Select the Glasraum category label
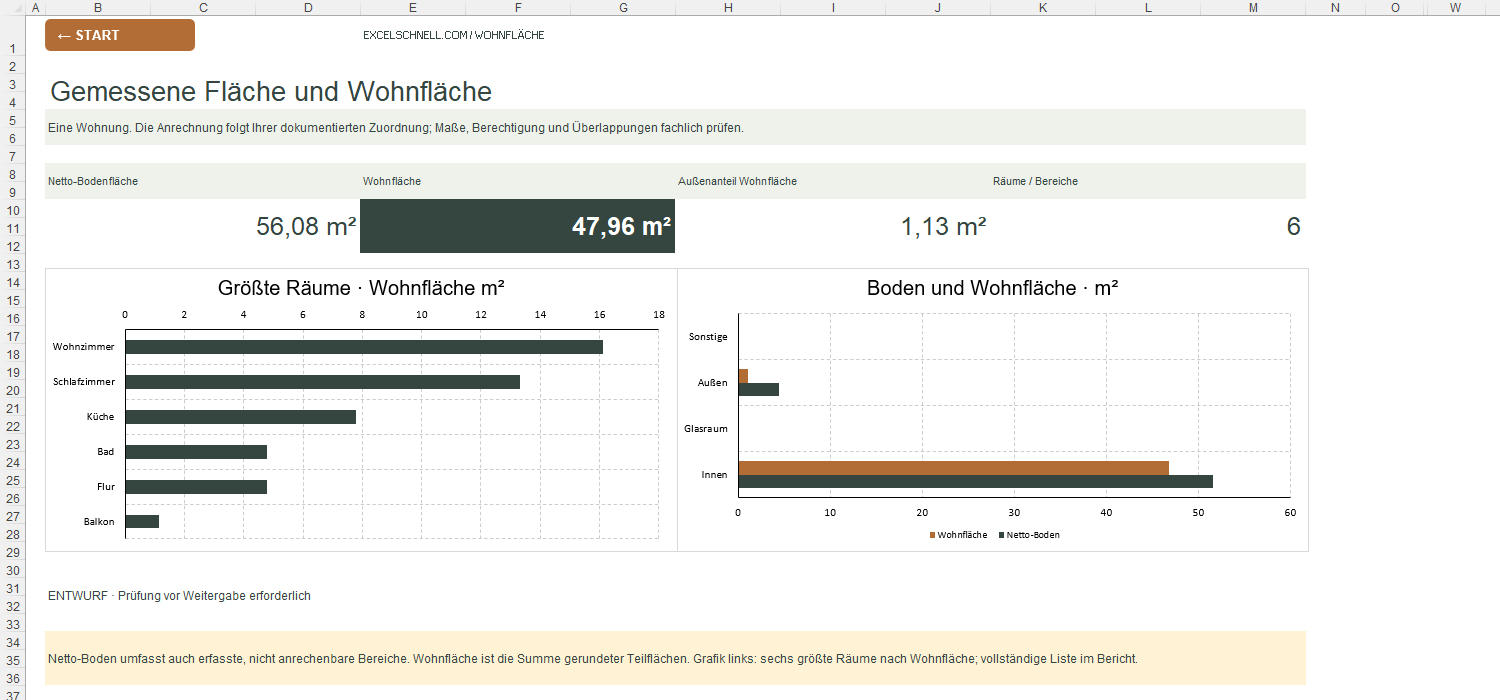 [706, 429]
